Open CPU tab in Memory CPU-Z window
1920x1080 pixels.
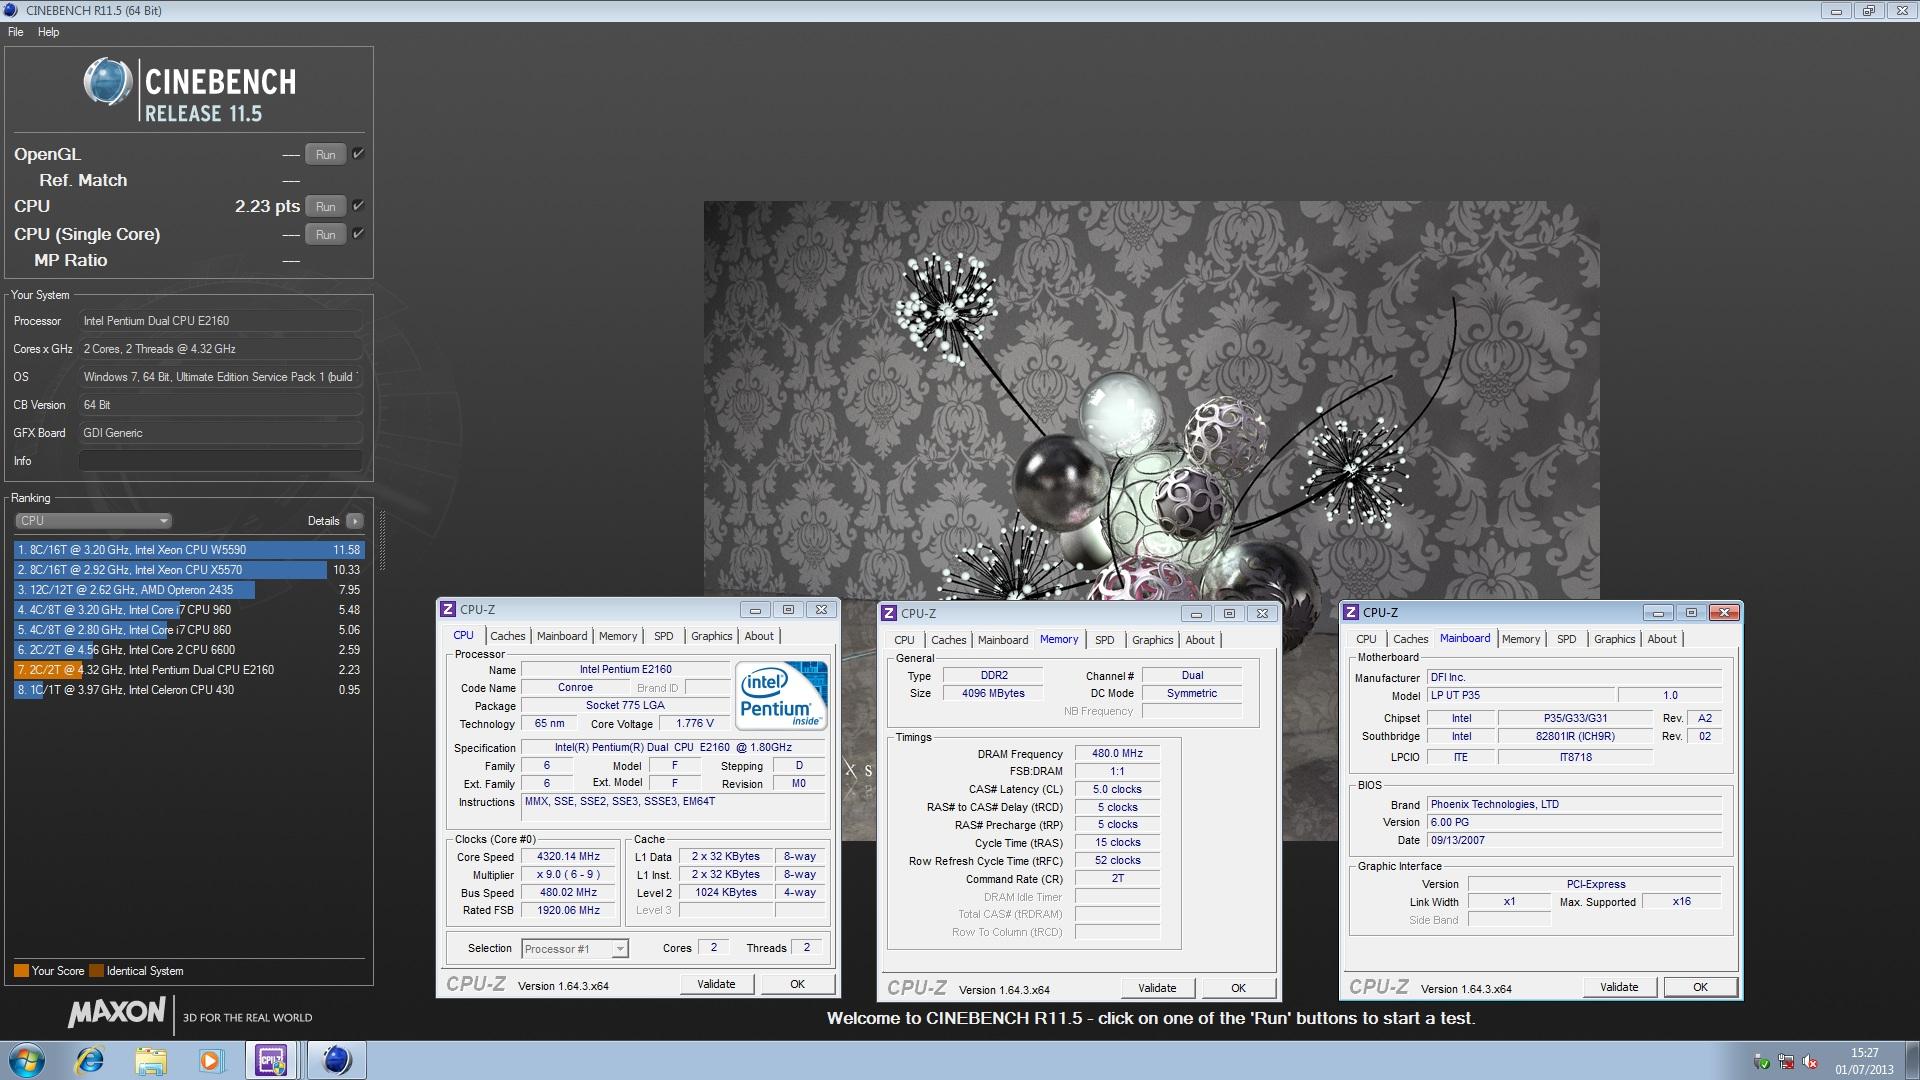click(904, 640)
